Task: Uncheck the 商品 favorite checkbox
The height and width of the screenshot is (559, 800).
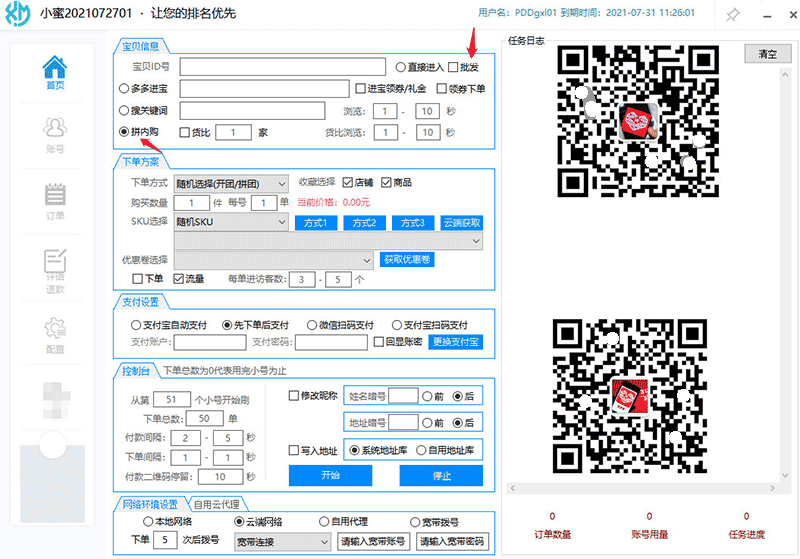Action: [386, 182]
